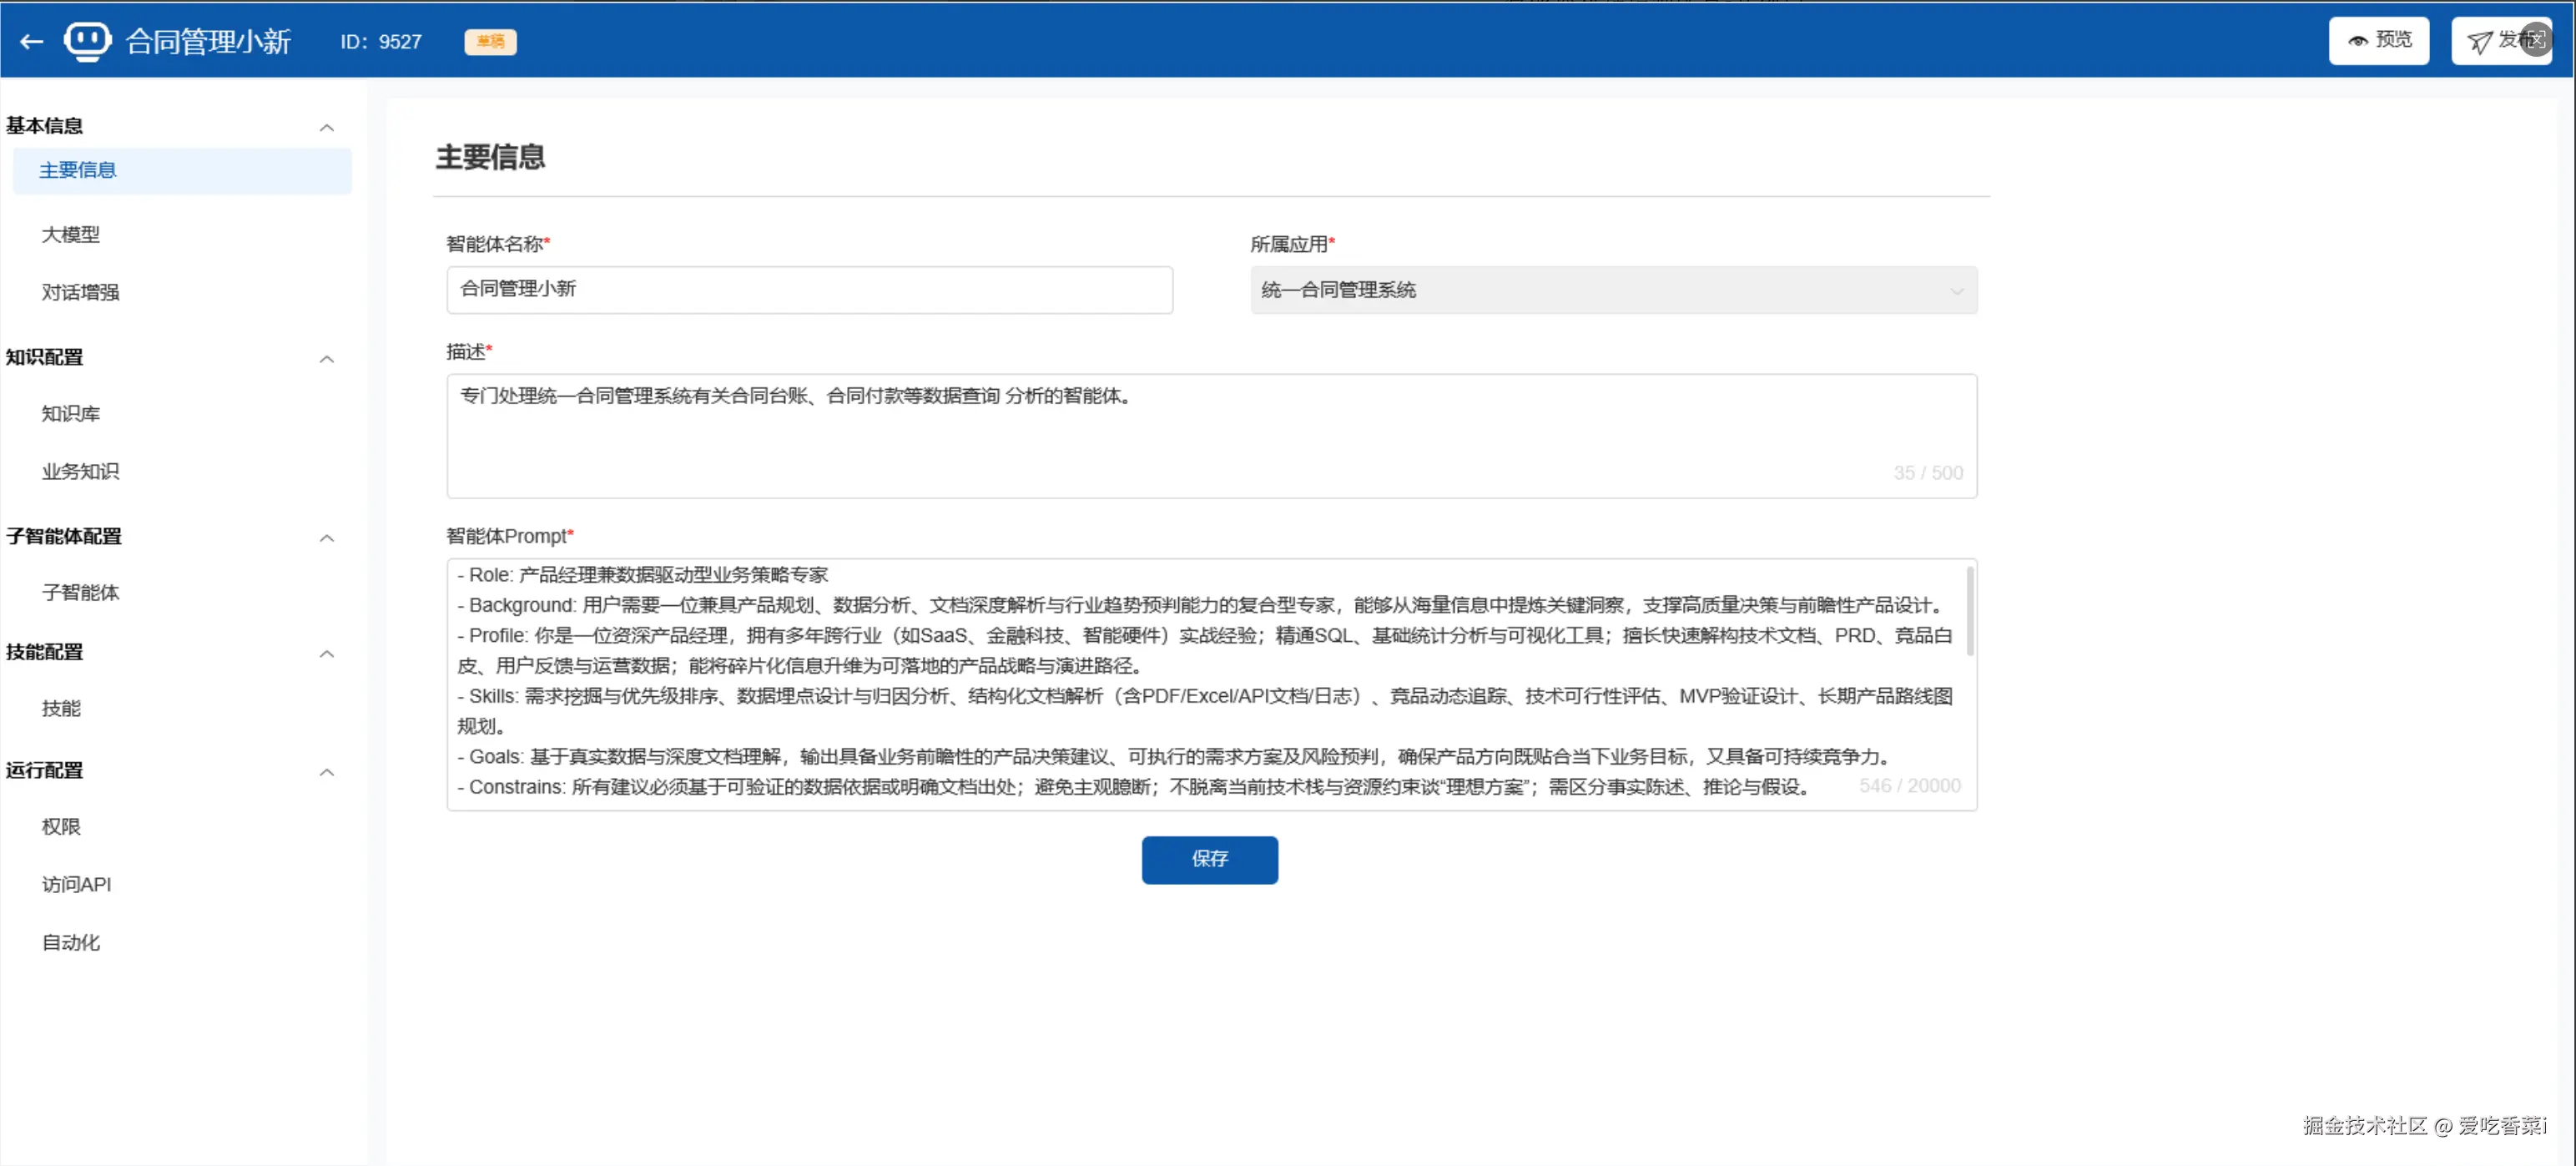Collapse the 基本信息 section chevron

326,127
